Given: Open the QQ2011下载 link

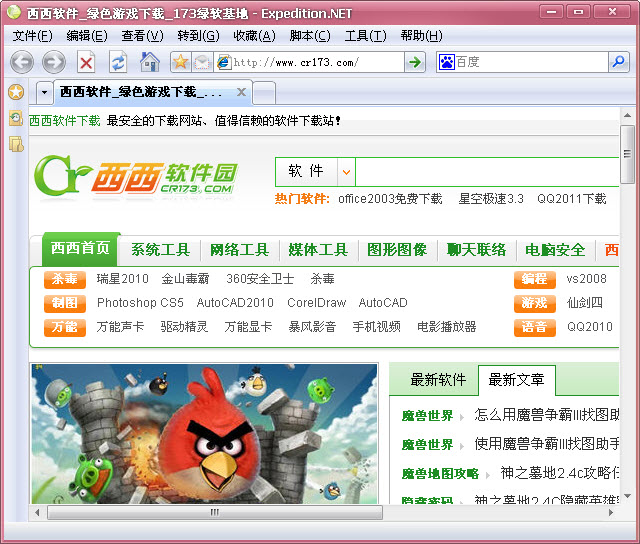Looking at the screenshot, I should pos(571,199).
